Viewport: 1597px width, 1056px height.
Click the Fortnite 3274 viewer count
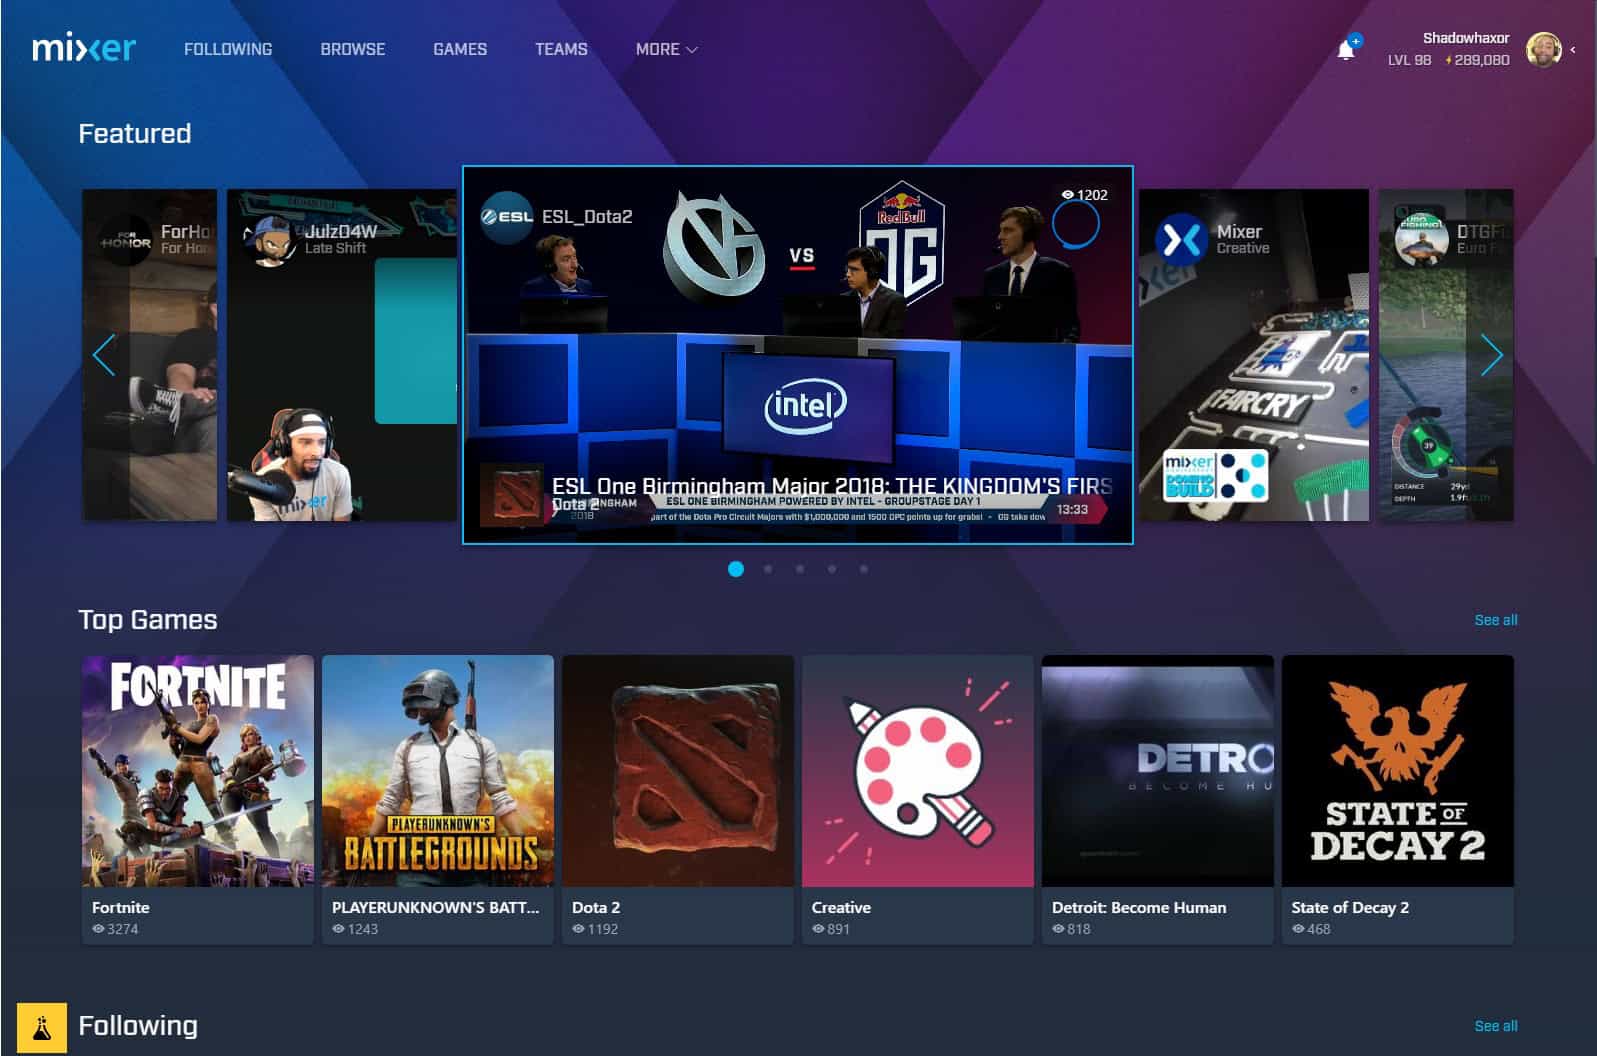pyautogui.click(x=115, y=929)
